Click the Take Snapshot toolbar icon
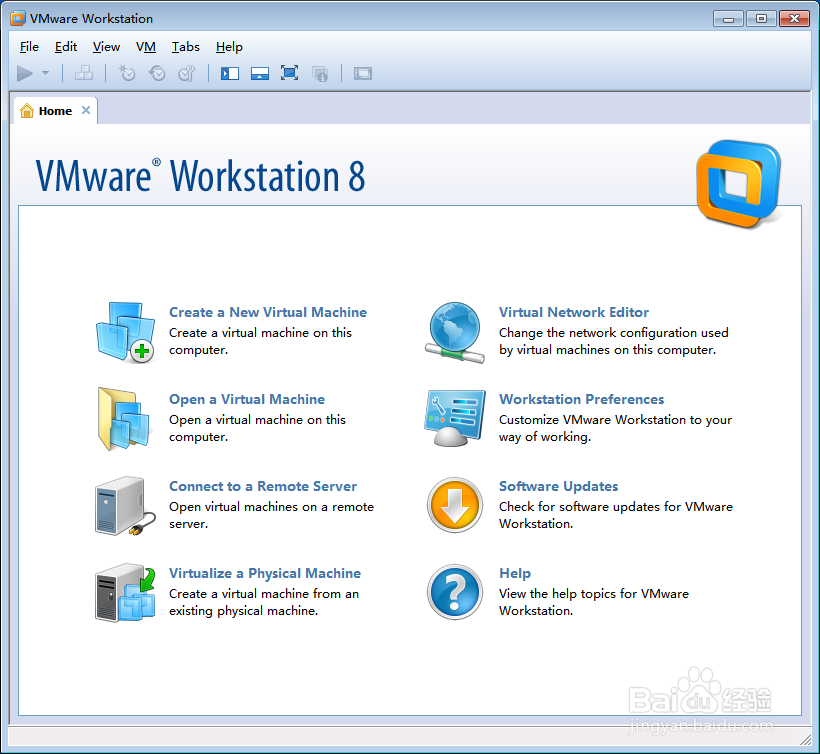The width and height of the screenshot is (820, 754). (127, 73)
